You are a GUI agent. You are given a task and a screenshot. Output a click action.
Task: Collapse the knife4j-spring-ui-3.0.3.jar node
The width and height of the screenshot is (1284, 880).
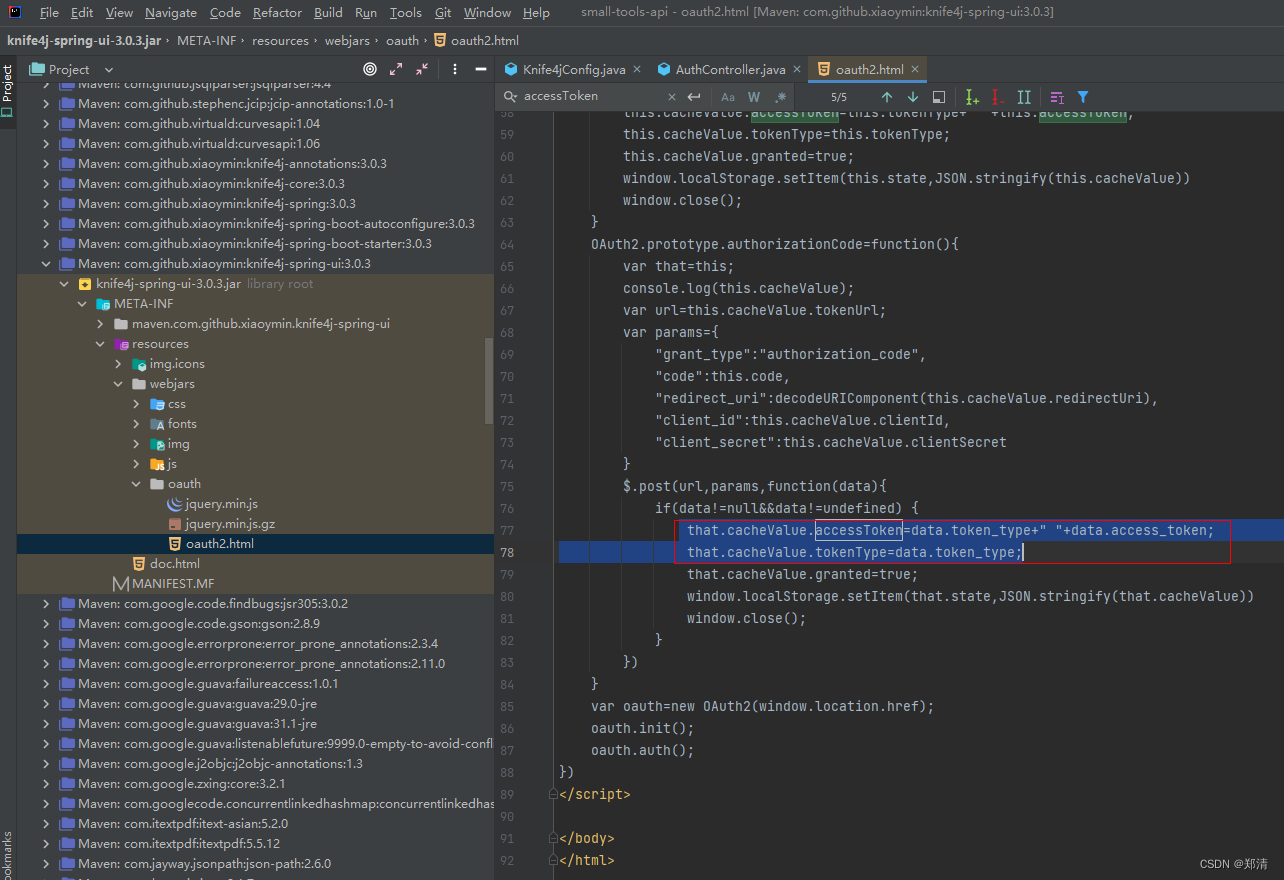(x=65, y=284)
